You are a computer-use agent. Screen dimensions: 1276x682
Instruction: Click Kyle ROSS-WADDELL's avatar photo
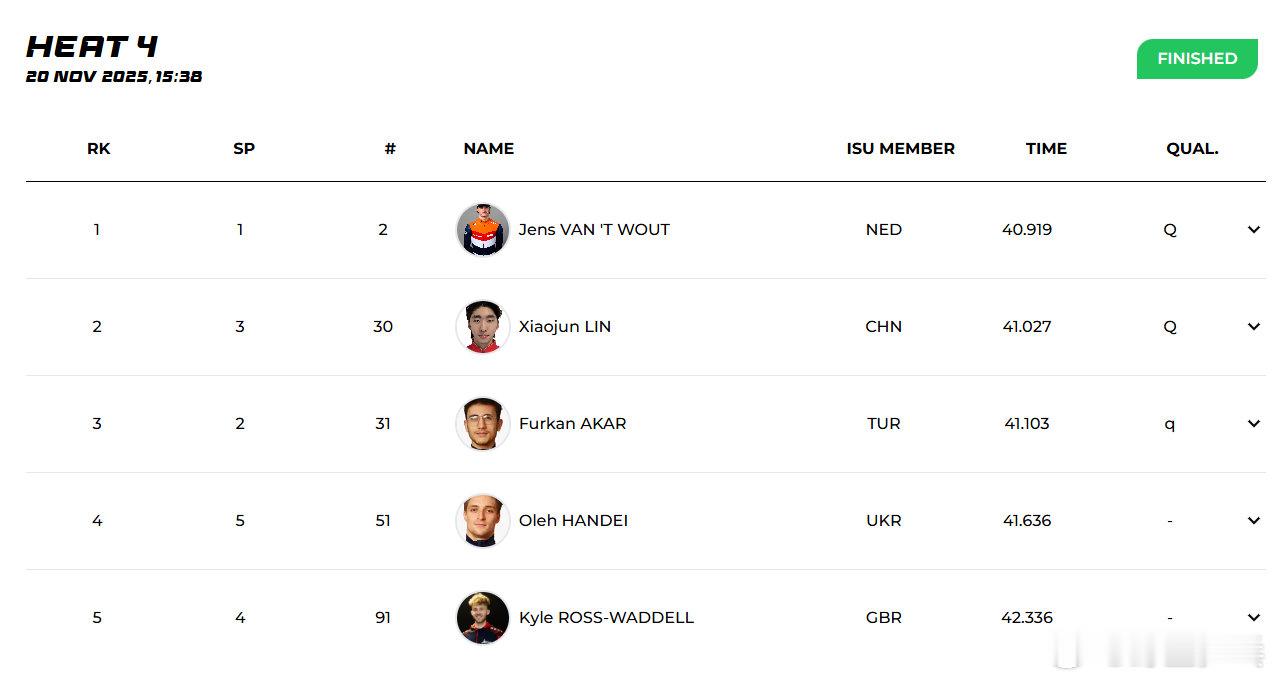[x=482, y=617]
